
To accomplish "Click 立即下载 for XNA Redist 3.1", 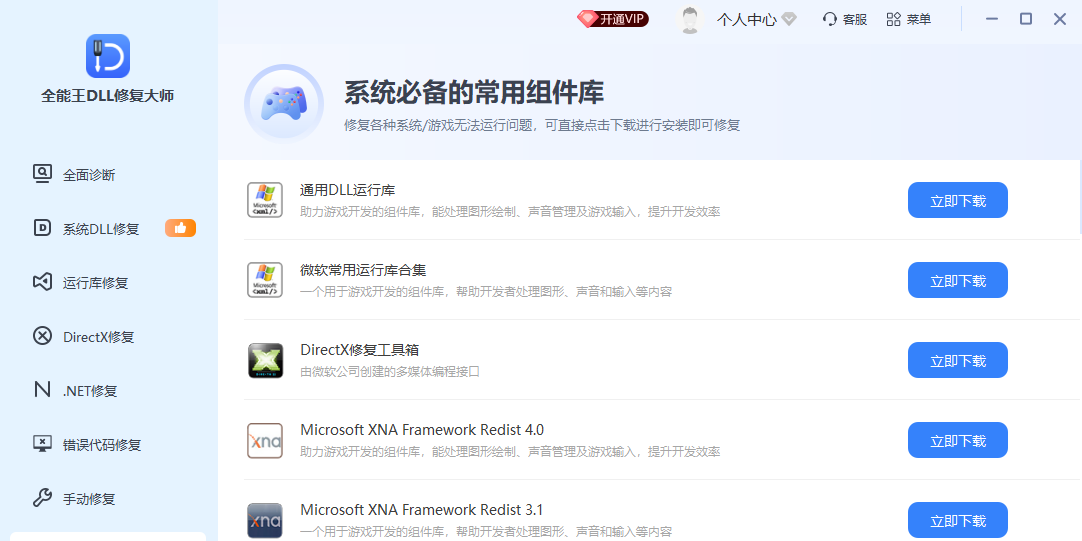I will 958,520.
